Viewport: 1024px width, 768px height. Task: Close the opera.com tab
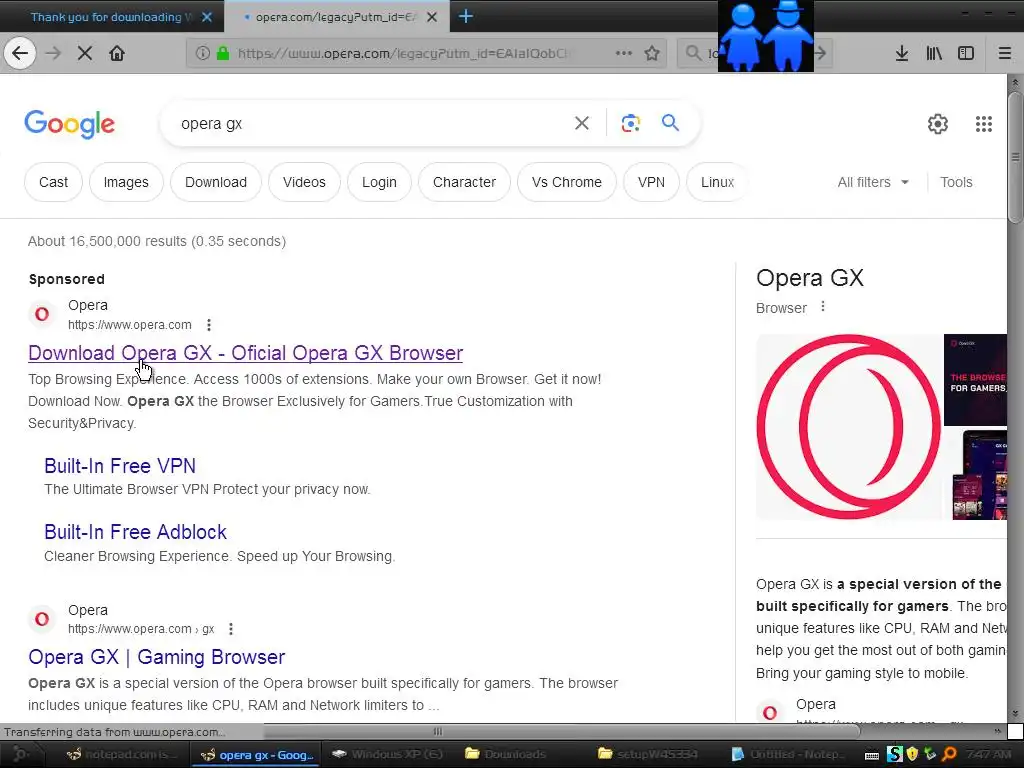click(432, 17)
